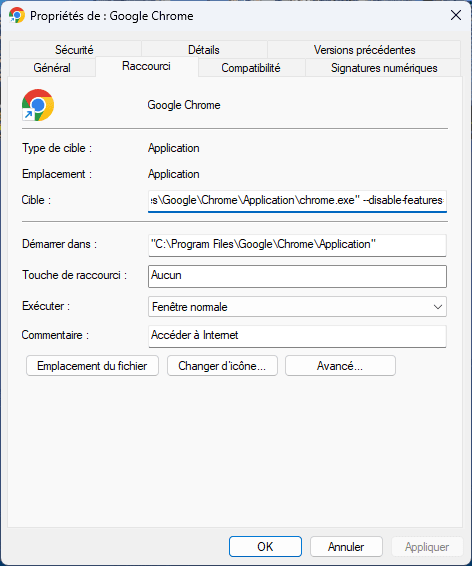Click into the Cible target field
Viewport: 472px width, 566px height.
click(297, 201)
